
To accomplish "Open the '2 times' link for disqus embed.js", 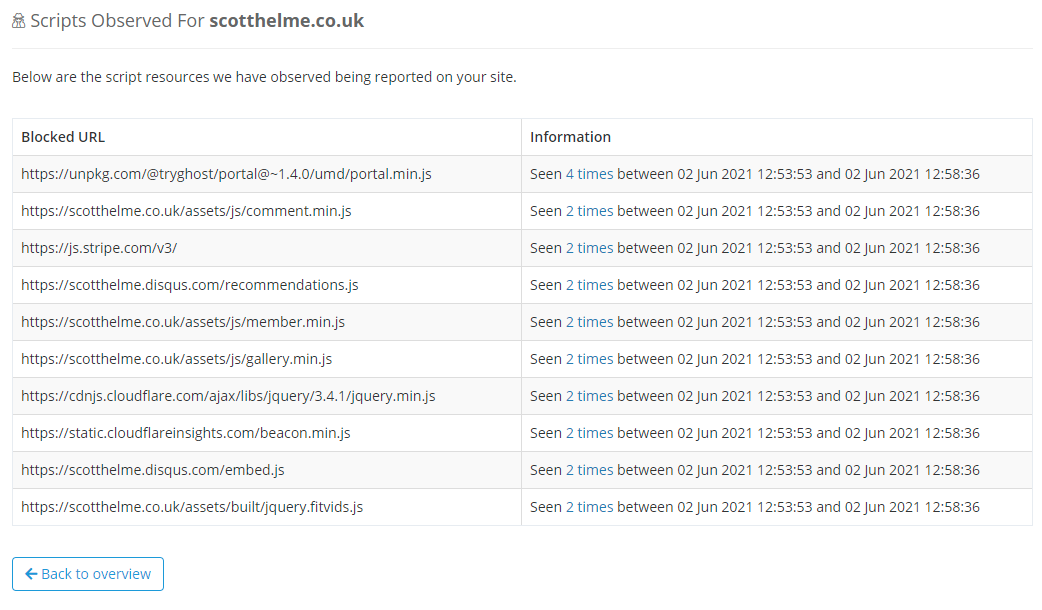I will point(589,470).
